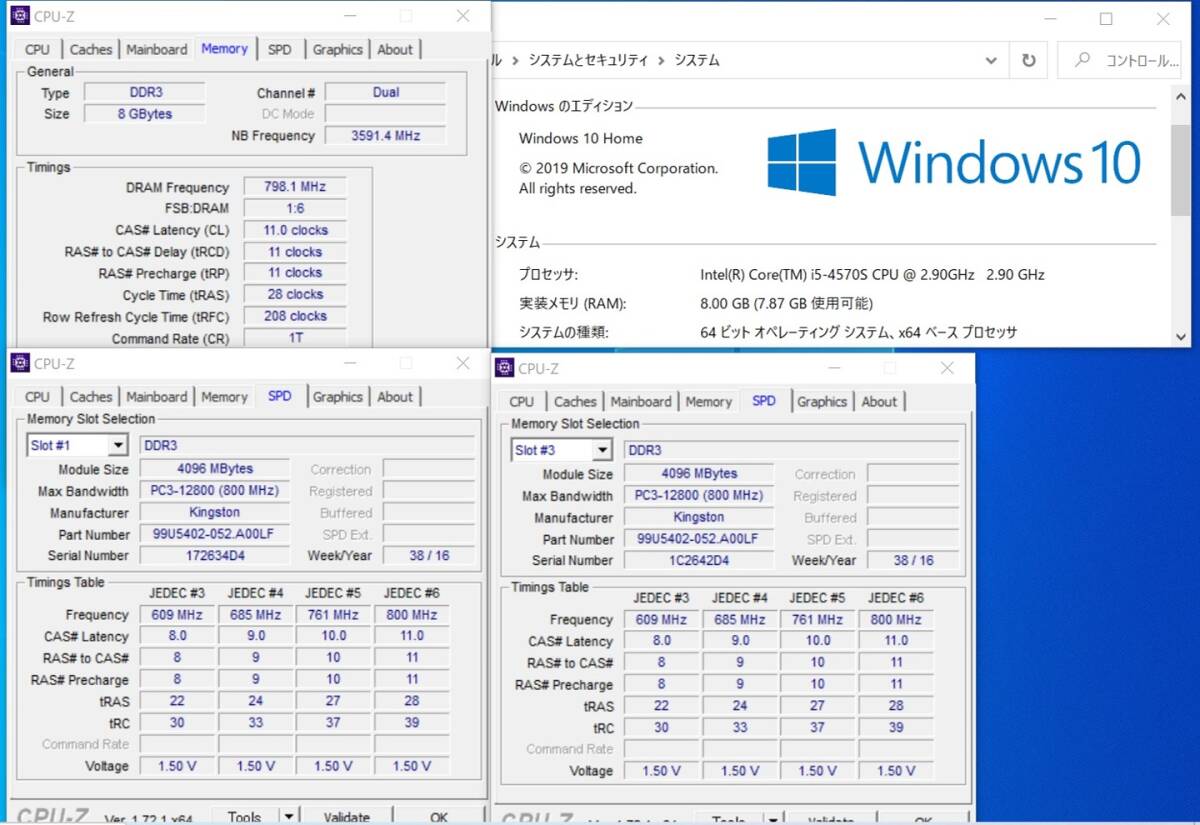Viewport: 1200px width, 825px height.
Task: Click システム breadcrumb in address bar
Action: click(x=697, y=61)
